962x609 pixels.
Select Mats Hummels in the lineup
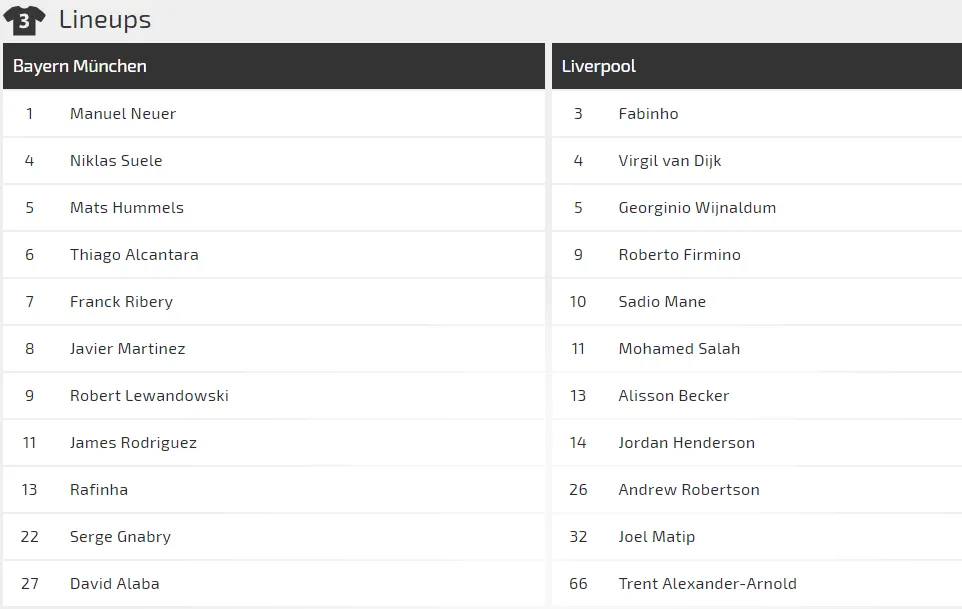point(127,208)
